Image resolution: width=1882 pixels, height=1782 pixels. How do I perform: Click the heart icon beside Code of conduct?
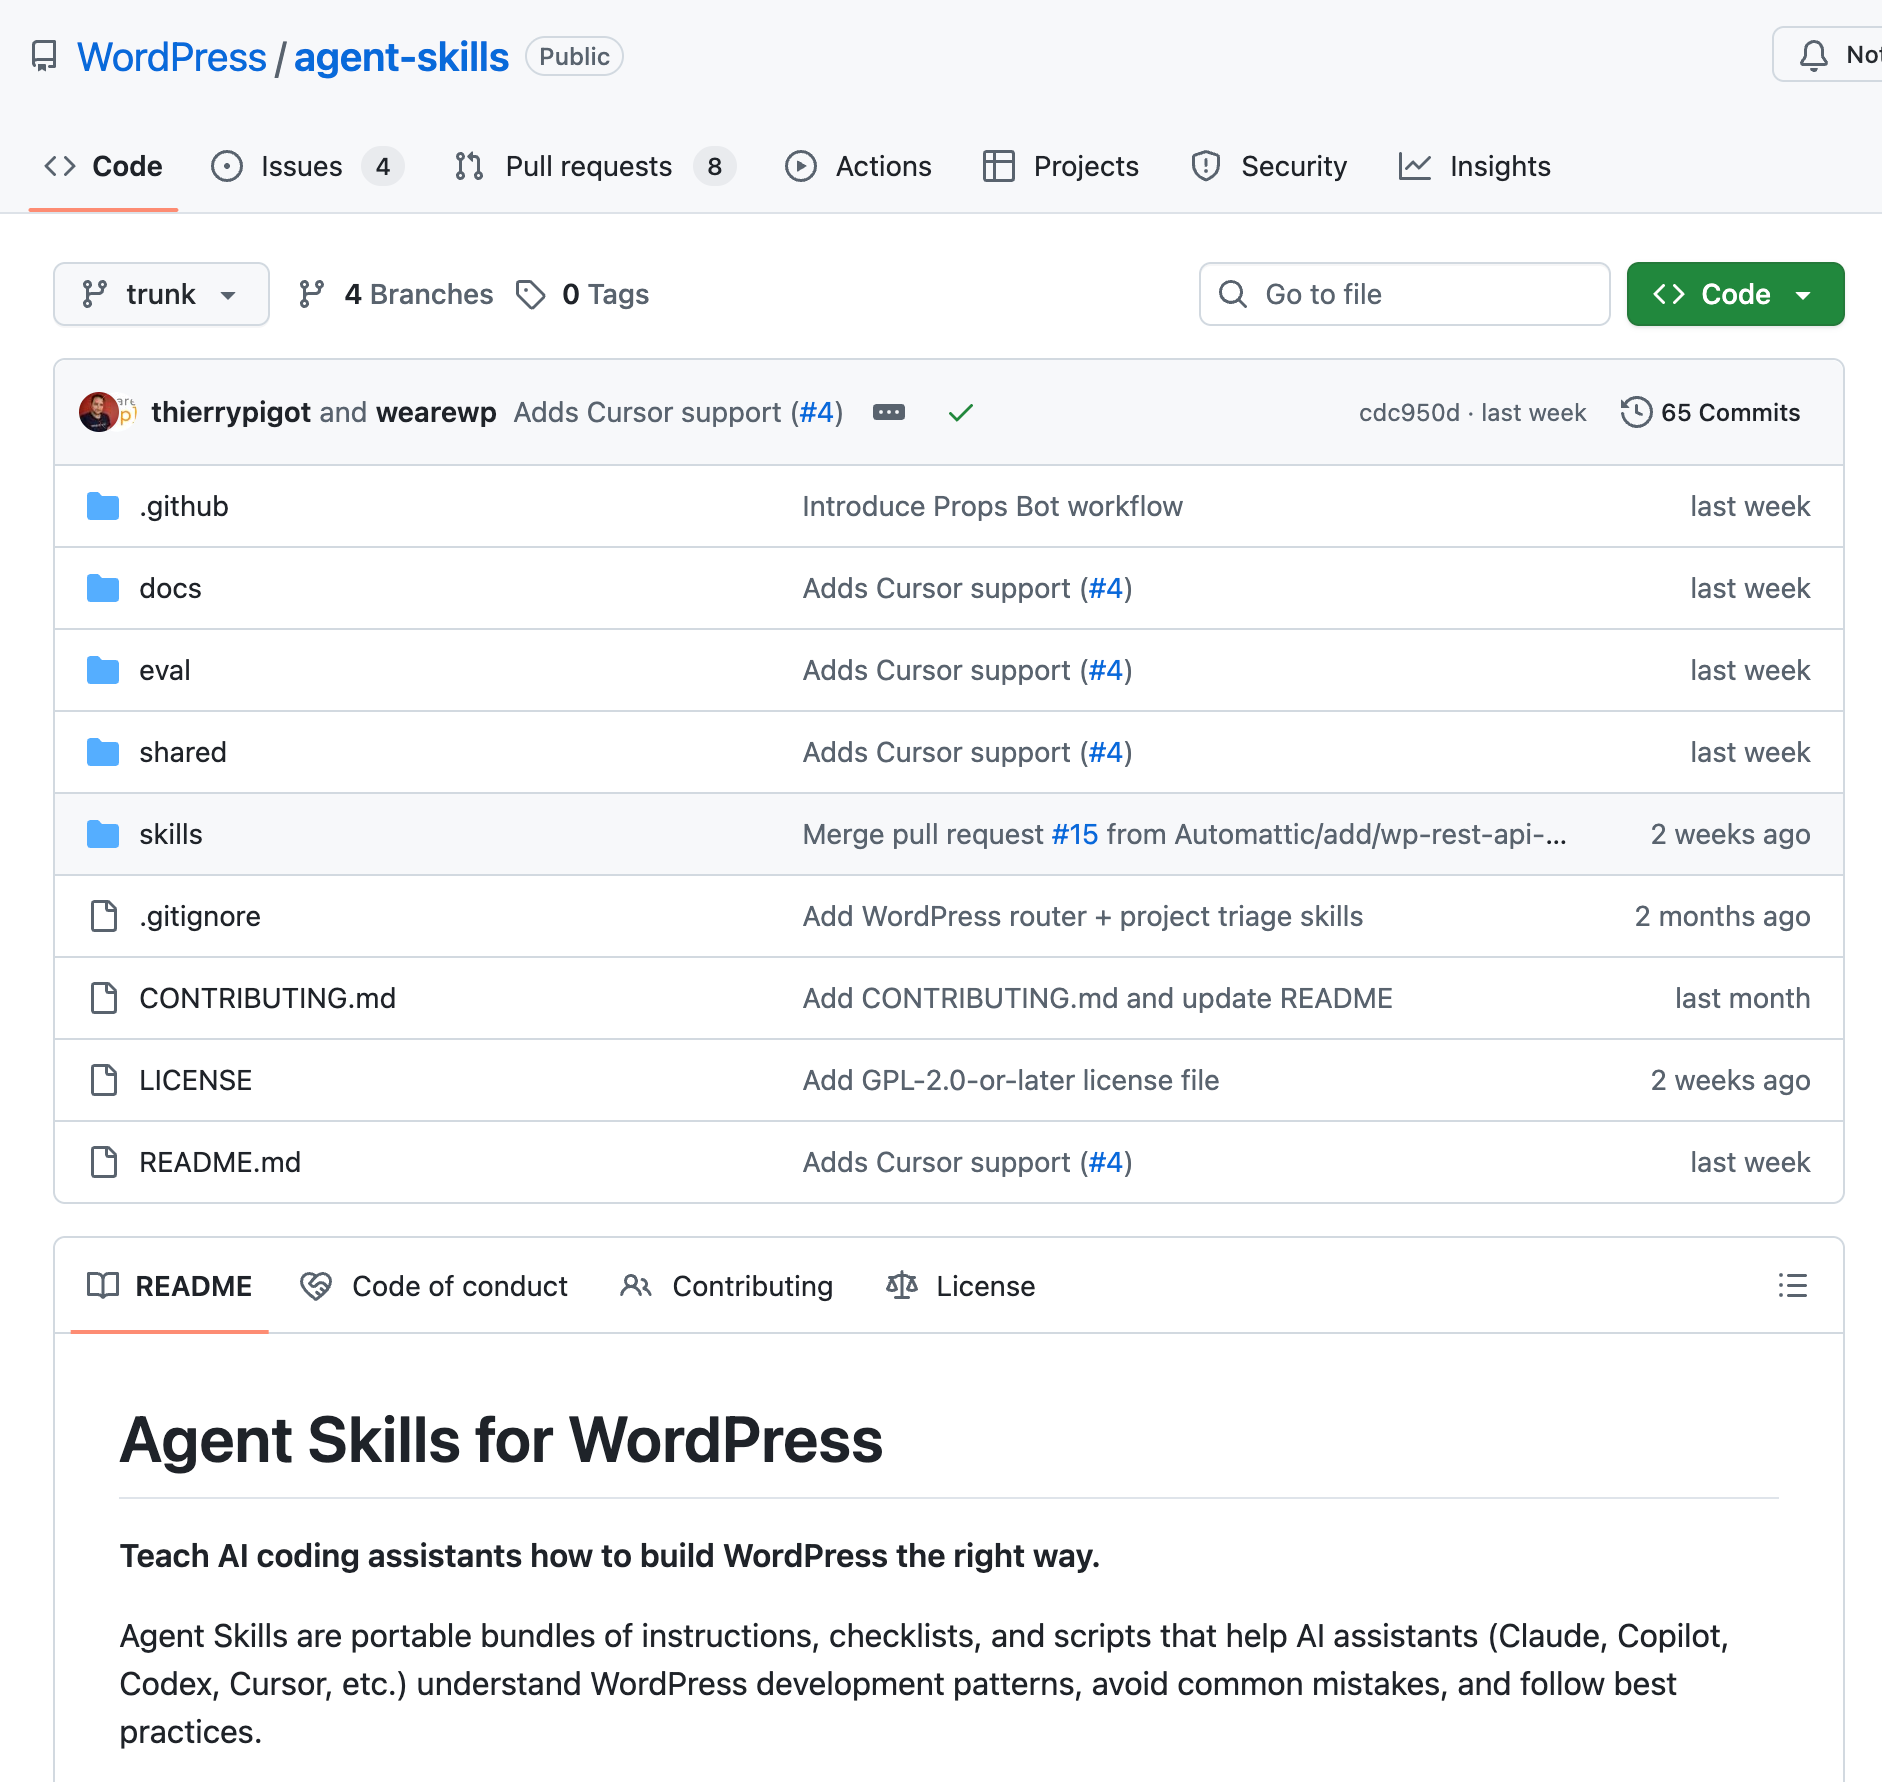(316, 1286)
